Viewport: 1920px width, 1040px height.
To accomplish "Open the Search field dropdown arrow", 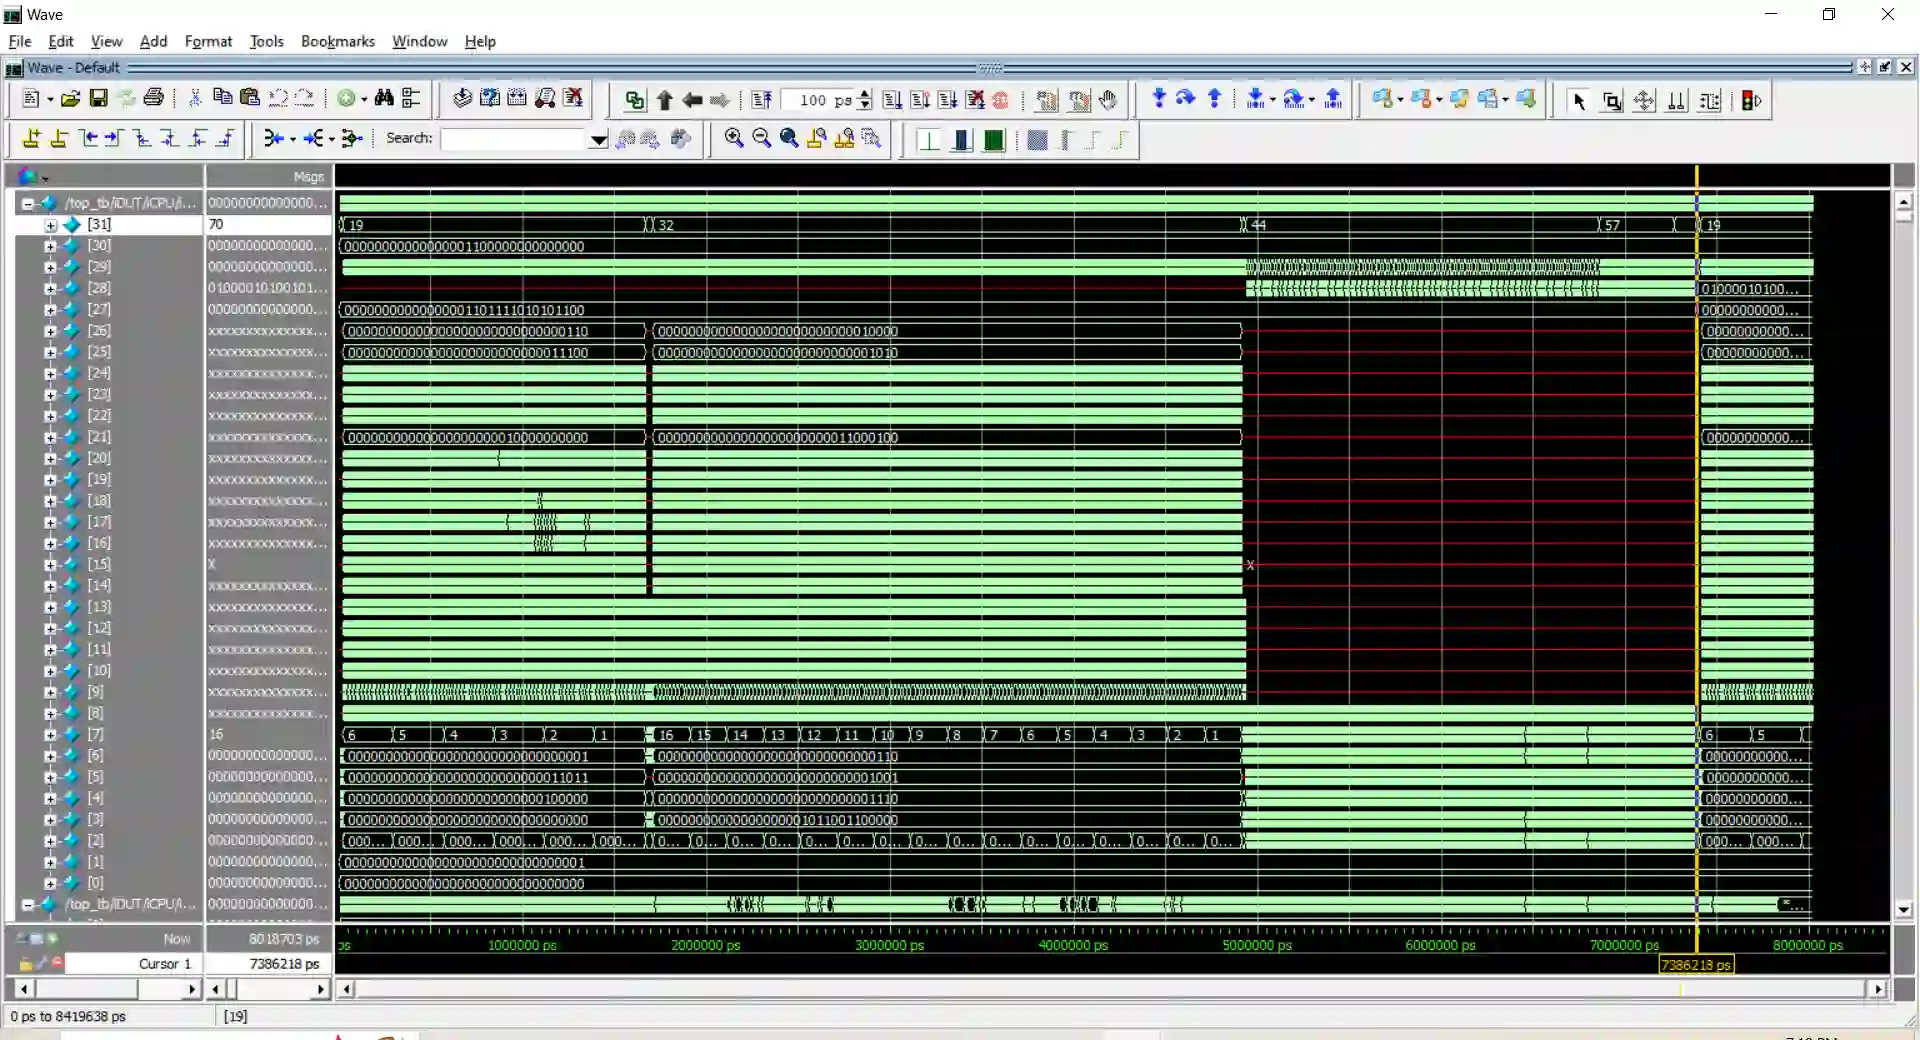I will (598, 140).
